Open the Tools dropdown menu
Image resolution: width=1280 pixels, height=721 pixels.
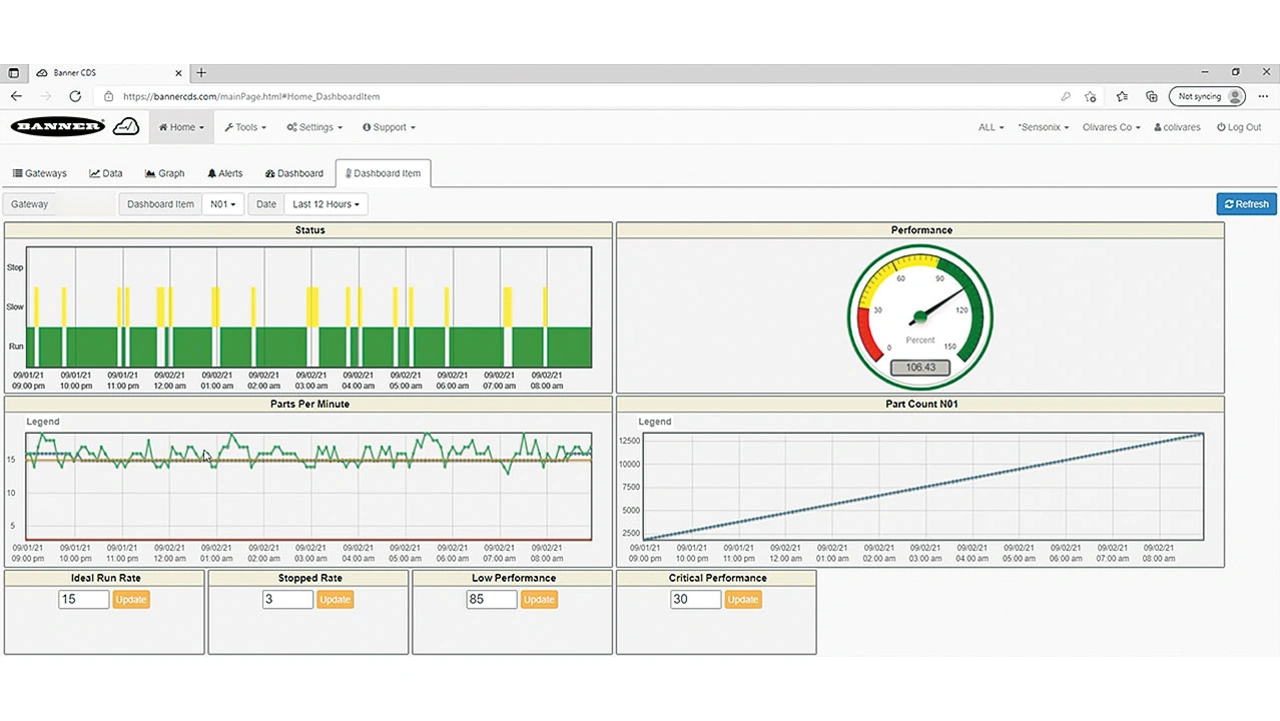tap(241, 128)
